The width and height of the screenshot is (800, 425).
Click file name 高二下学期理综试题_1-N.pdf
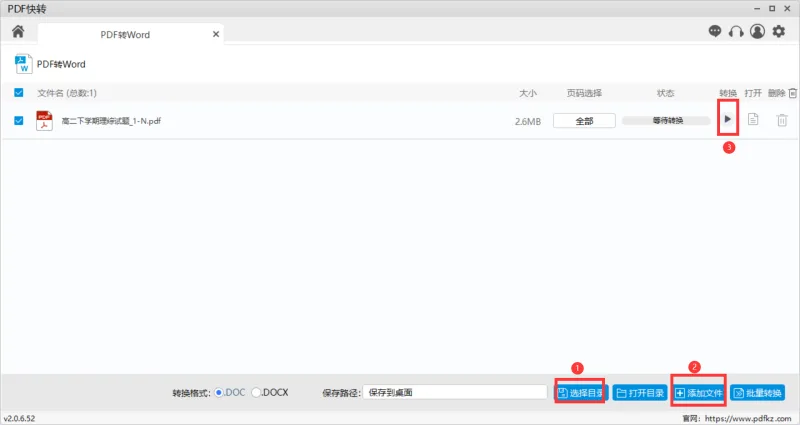coord(111,121)
